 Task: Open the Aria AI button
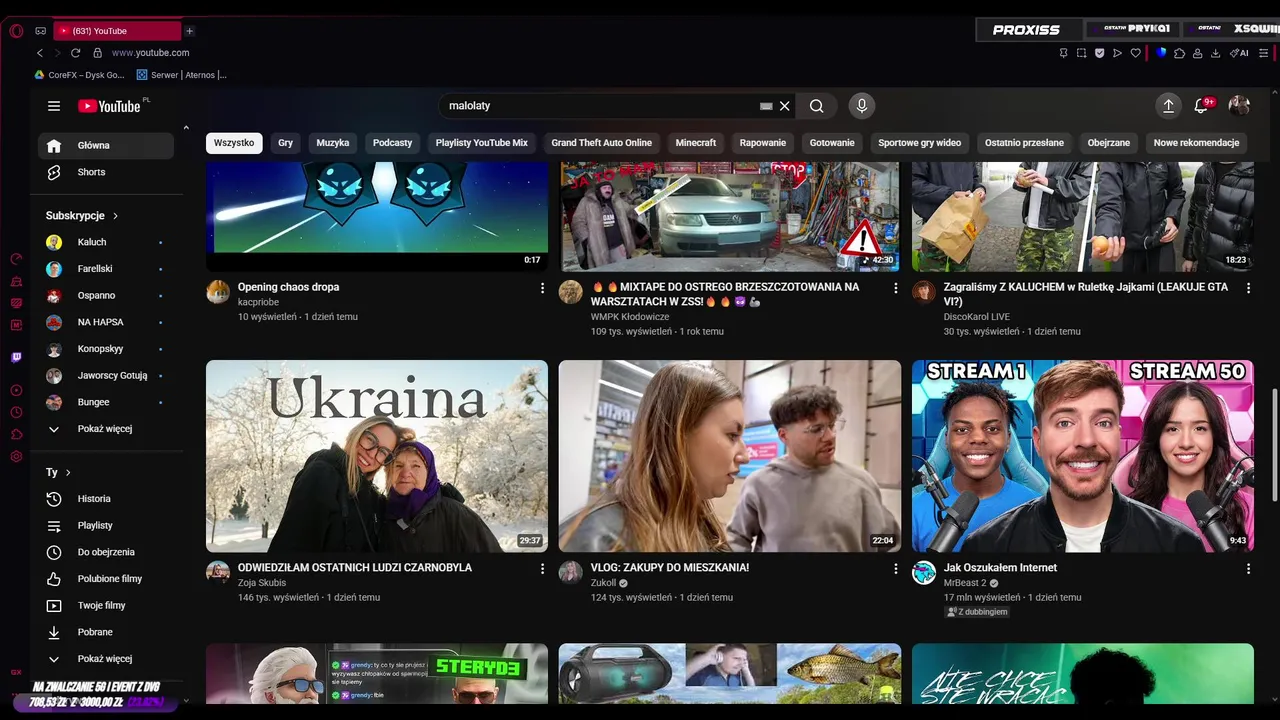[x=1240, y=53]
